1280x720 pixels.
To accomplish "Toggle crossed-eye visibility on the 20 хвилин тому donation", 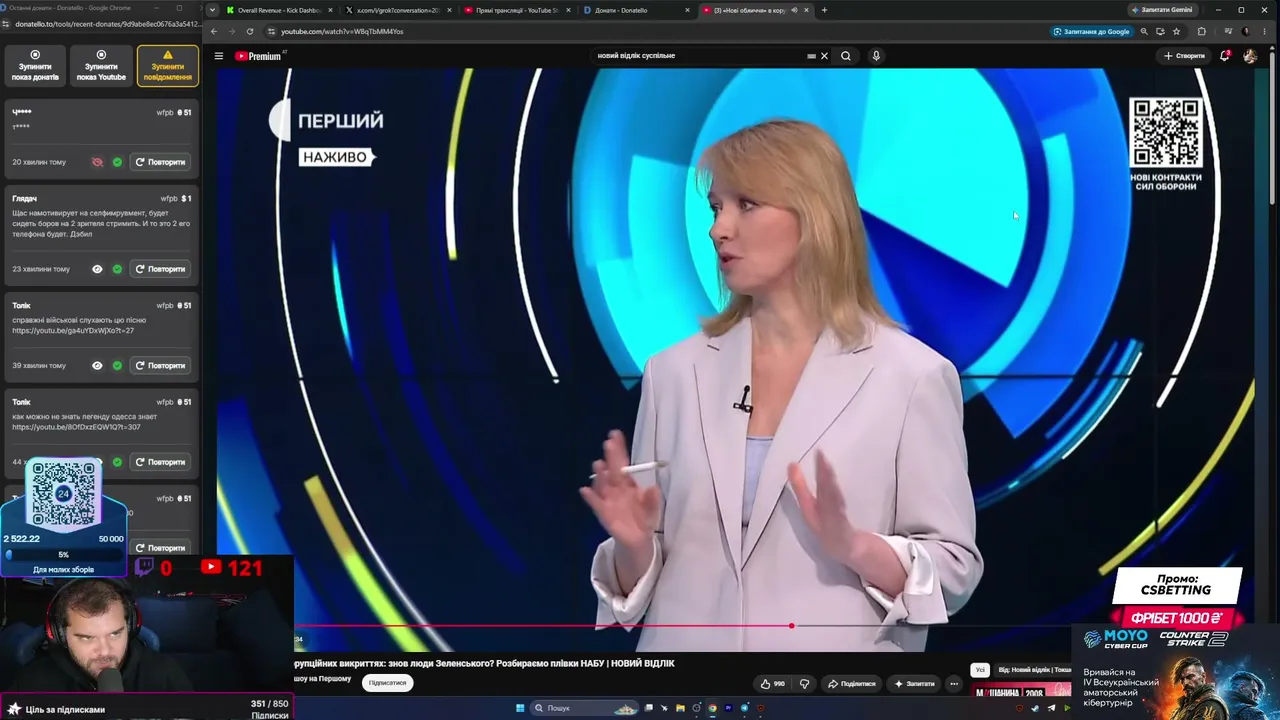I will [97, 162].
